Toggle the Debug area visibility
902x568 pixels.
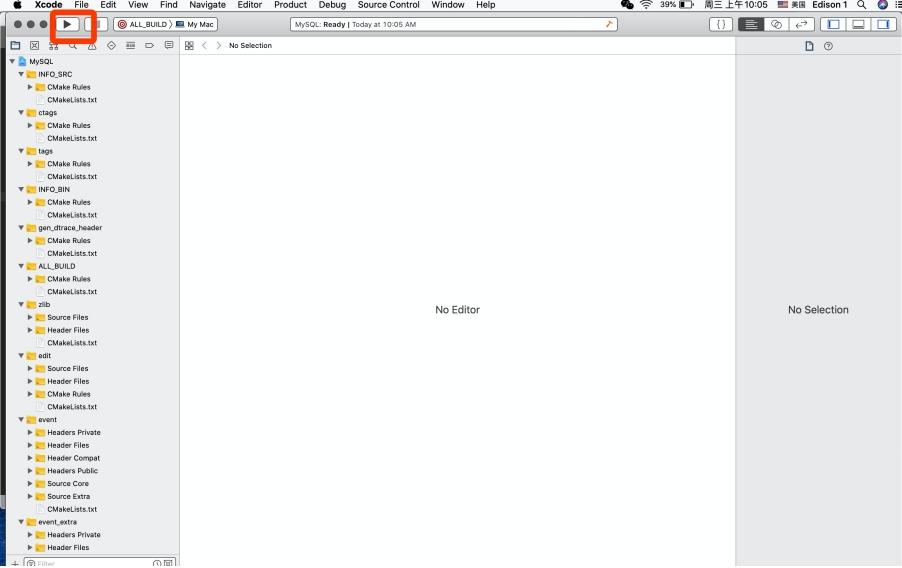coord(858,24)
